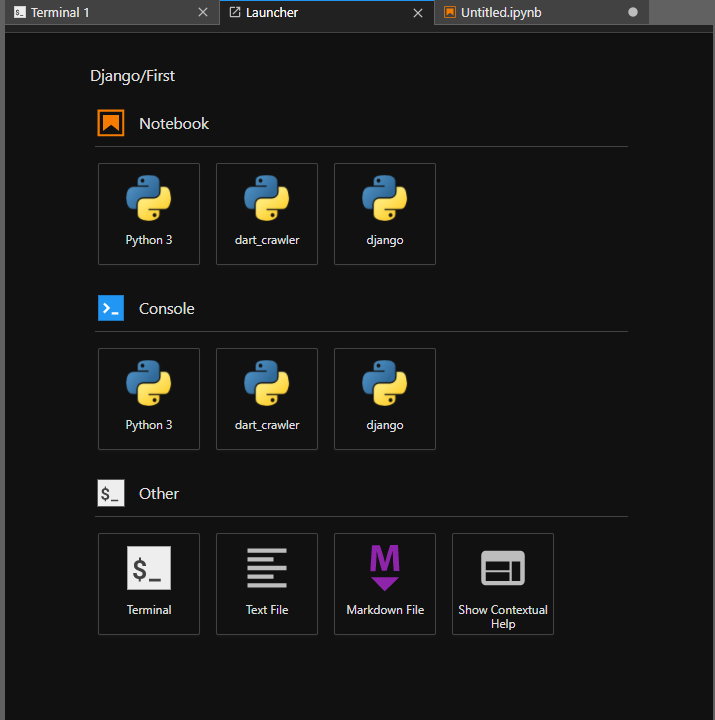Image resolution: width=715 pixels, height=720 pixels.
Task: Click the unsaved dot on Untitled.ipynb tab
Action: click(633, 12)
